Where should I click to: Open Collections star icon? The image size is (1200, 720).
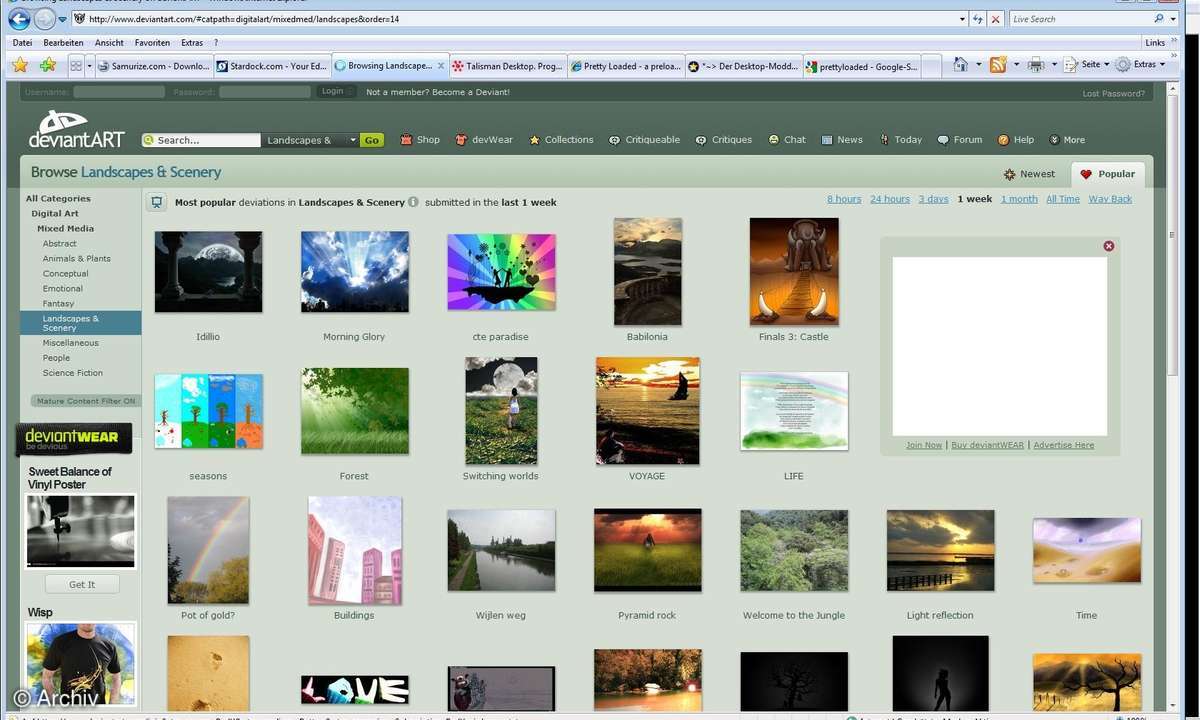[535, 140]
